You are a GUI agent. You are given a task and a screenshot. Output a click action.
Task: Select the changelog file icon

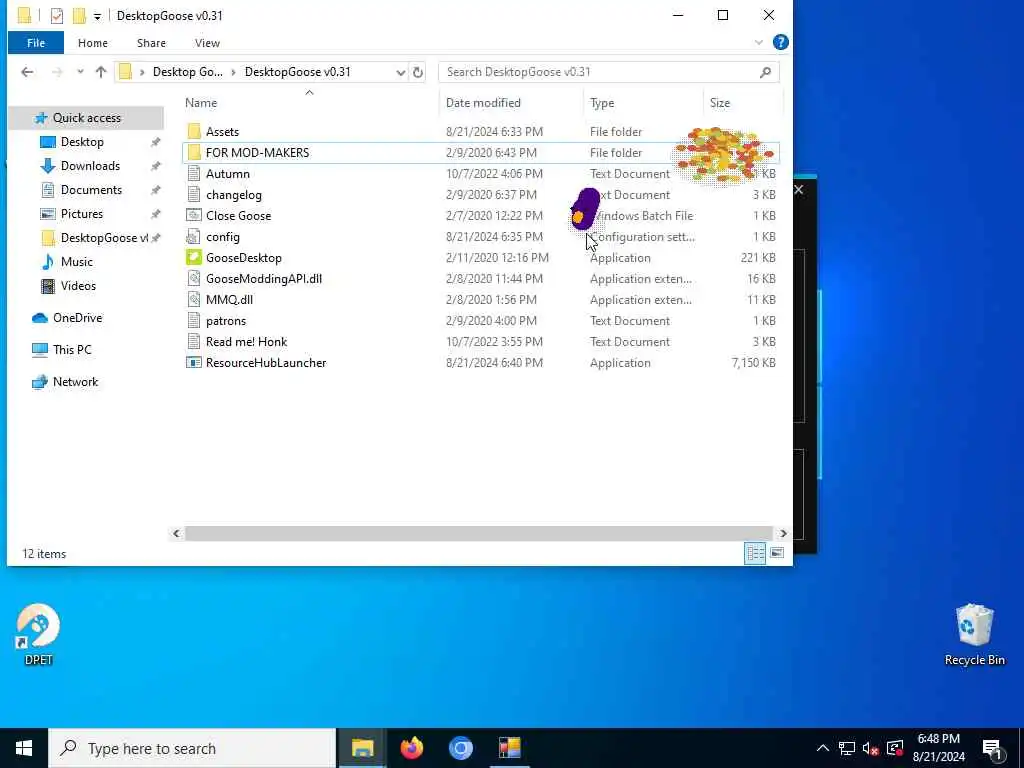[194, 195]
